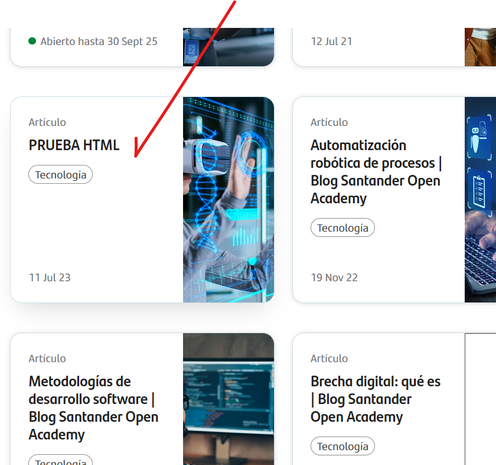Click Artículo label above Brecha digital

(x=329, y=358)
